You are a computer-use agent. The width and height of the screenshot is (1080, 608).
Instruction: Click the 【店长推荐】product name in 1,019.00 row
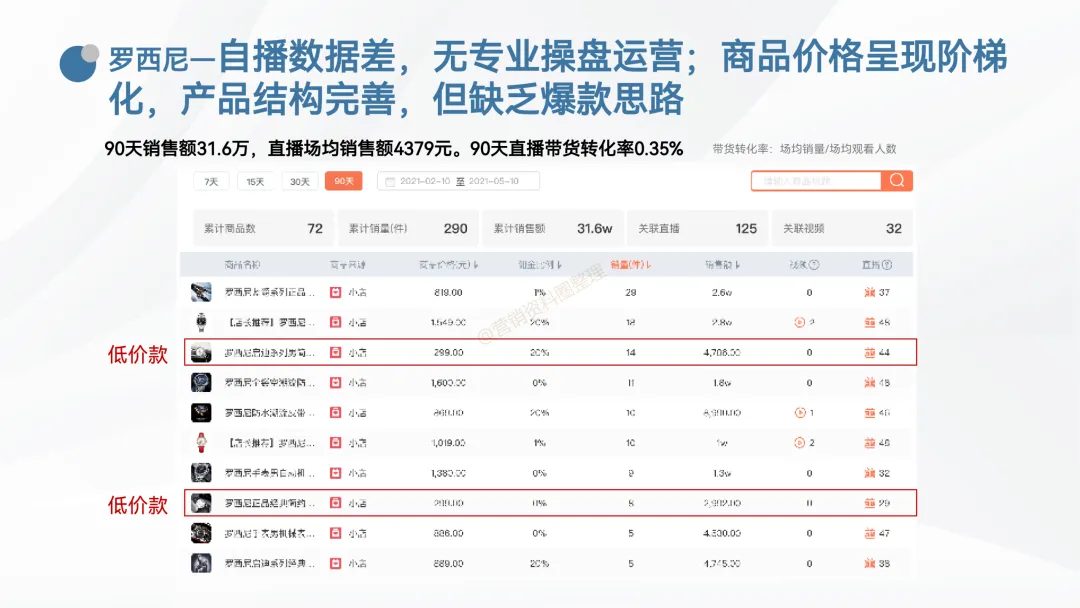click(270, 443)
